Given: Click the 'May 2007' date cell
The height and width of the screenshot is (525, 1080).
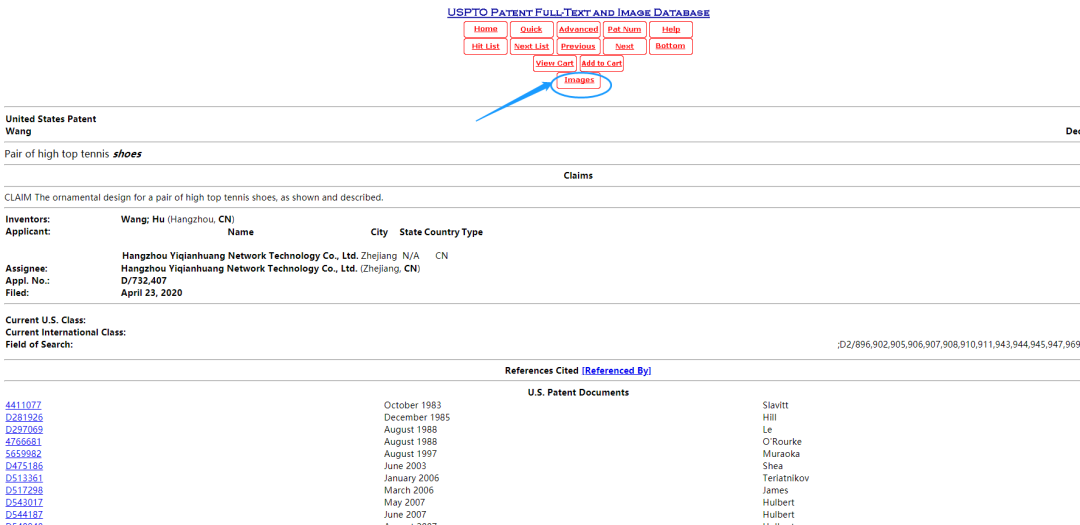Looking at the screenshot, I should click(405, 502).
